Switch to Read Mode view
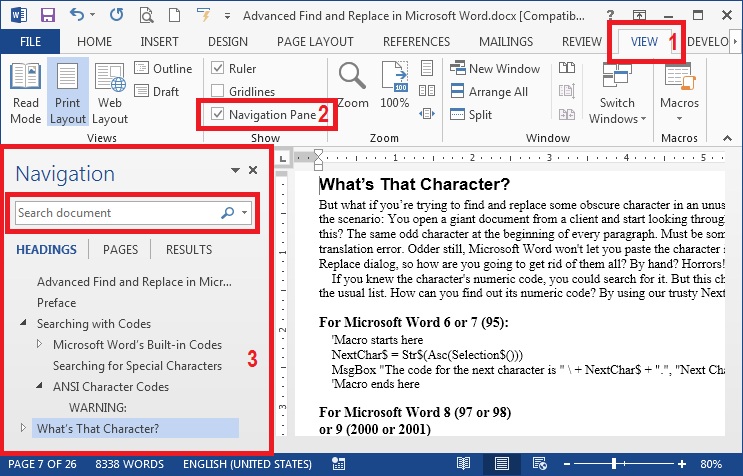 click(x=26, y=93)
